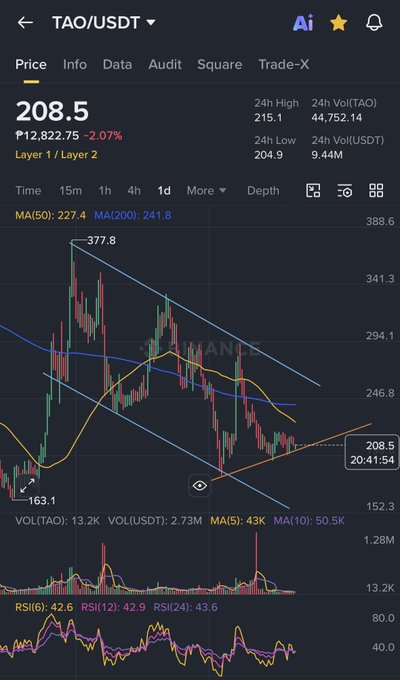Switch to the Price tab
400x680 pixels.
pyautogui.click(x=31, y=65)
